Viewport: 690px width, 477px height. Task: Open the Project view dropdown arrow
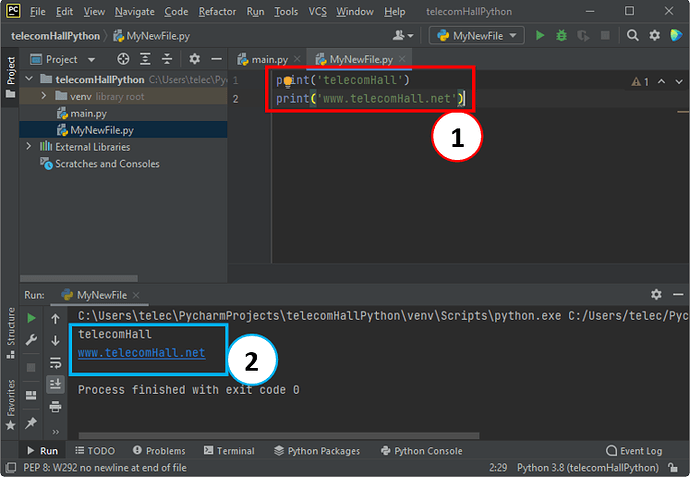coord(92,59)
